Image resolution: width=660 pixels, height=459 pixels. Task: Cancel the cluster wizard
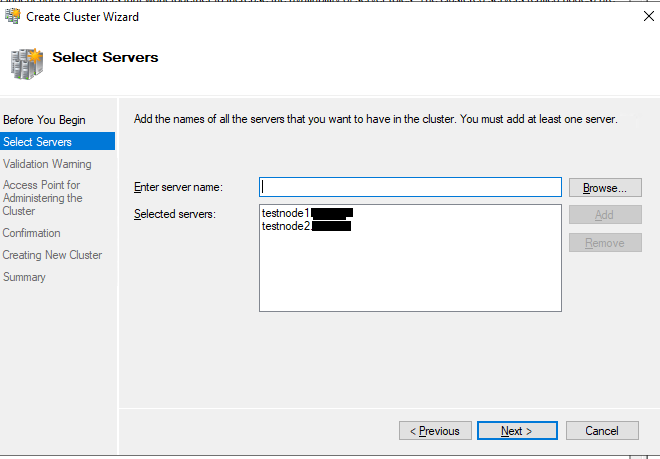pyautogui.click(x=602, y=431)
